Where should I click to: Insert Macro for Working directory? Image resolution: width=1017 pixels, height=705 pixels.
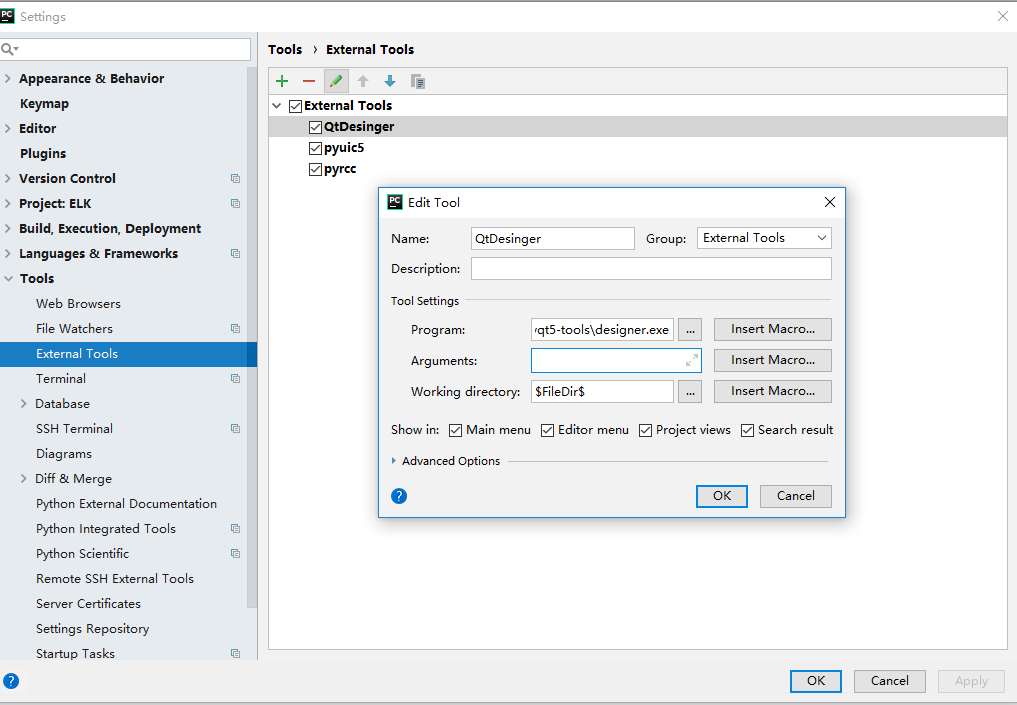772,391
